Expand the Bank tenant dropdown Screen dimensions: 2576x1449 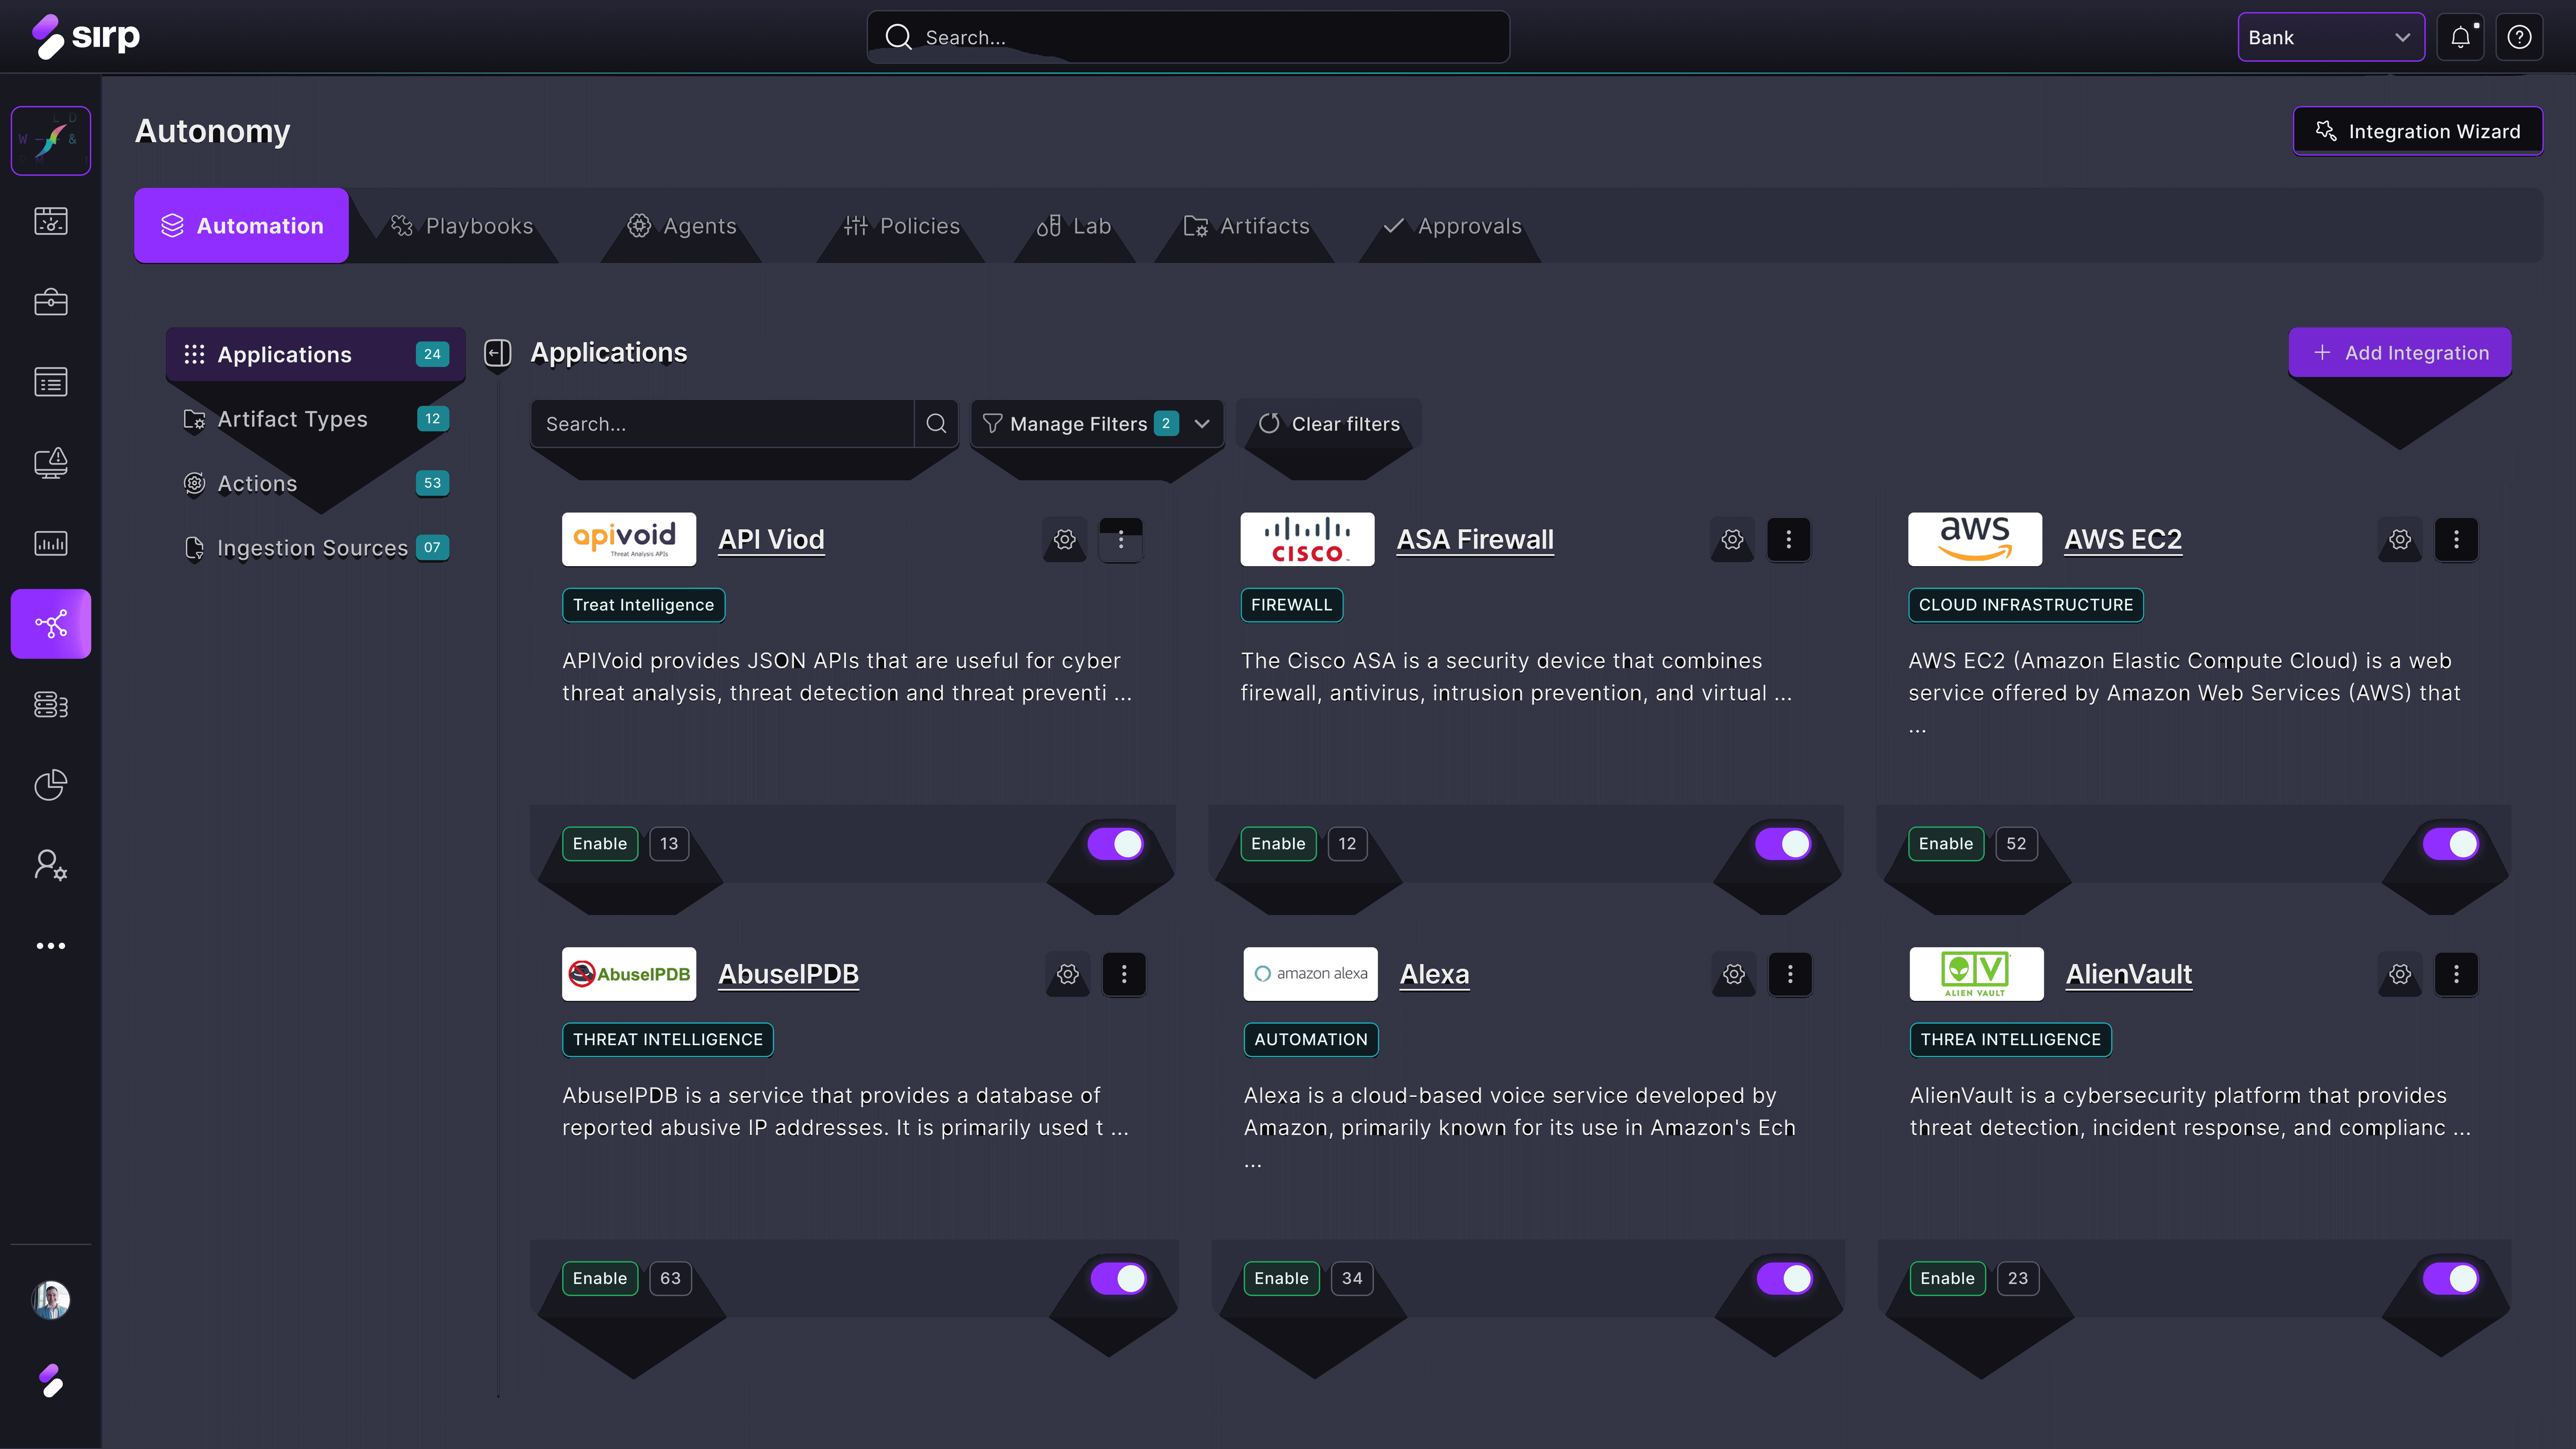point(2330,37)
